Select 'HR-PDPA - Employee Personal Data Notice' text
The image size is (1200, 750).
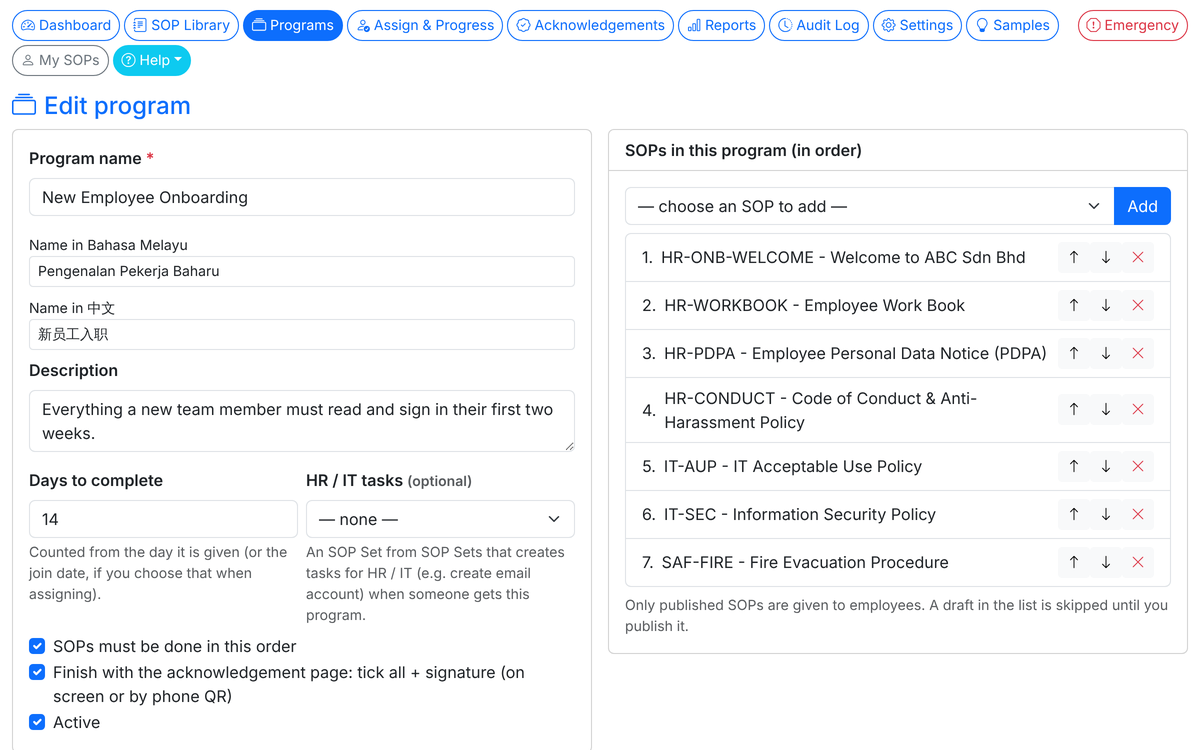tap(855, 354)
